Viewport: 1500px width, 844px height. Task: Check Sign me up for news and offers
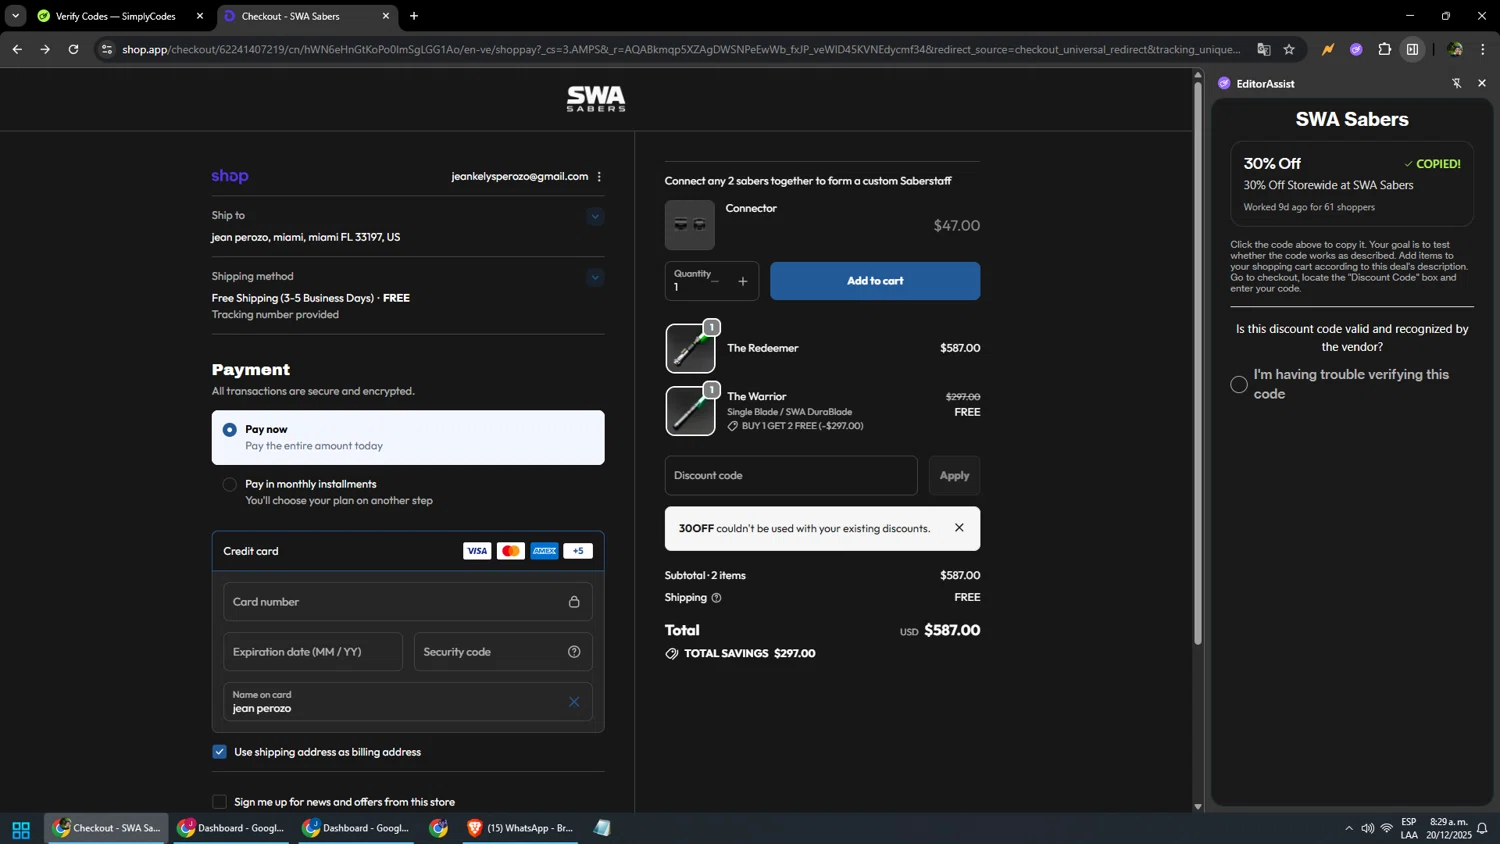(x=219, y=802)
